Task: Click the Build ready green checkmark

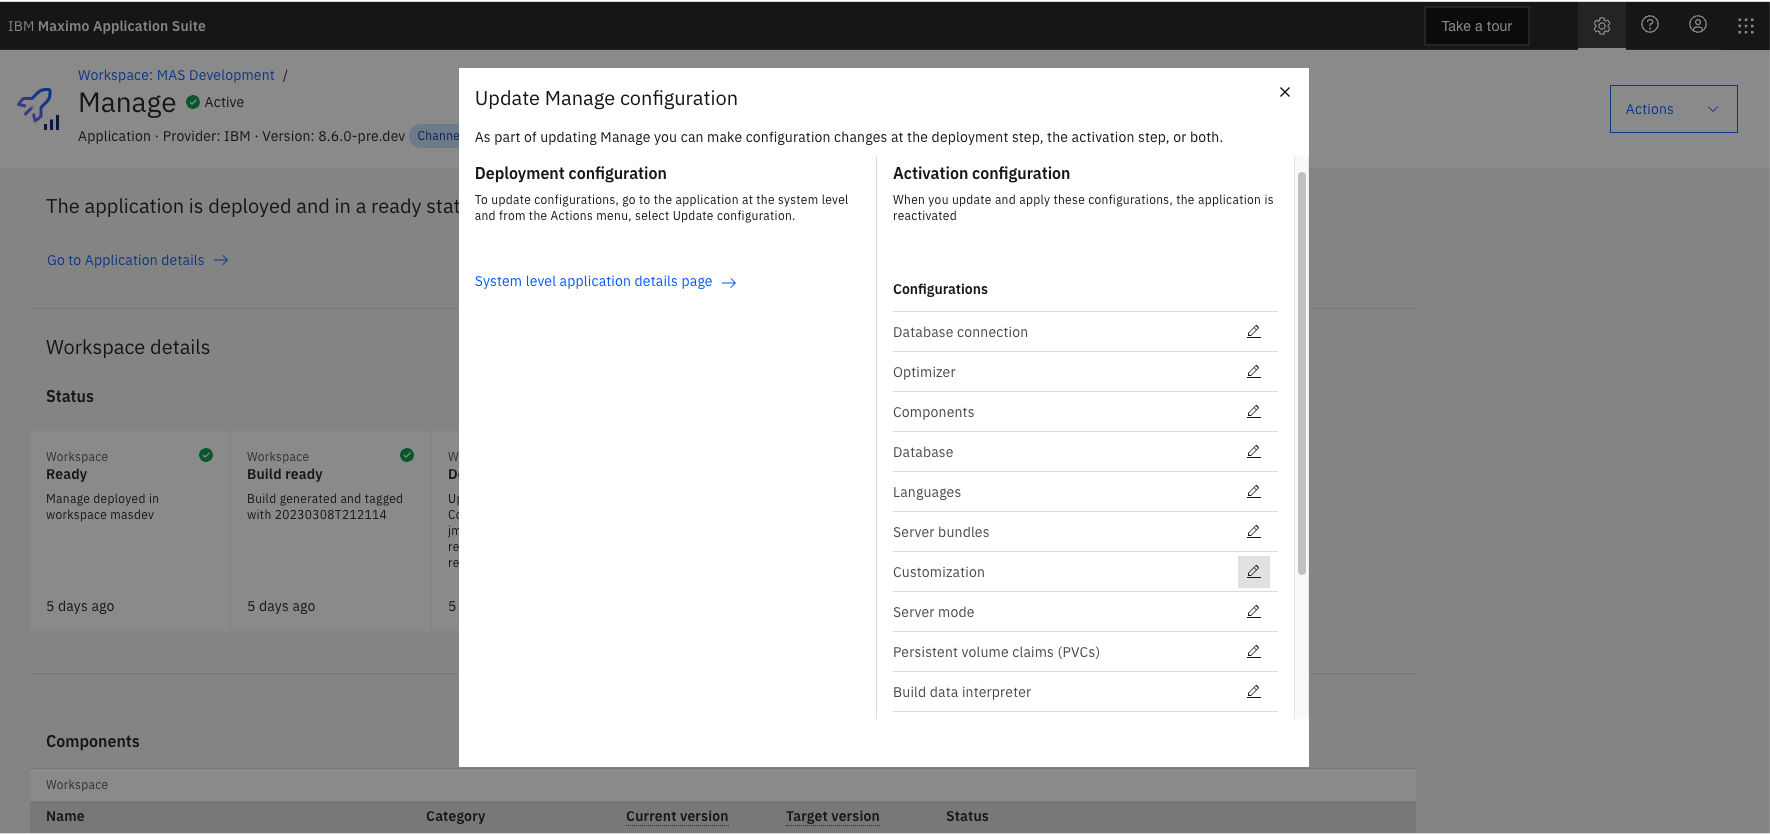Action: pyautogui.click(x=407, y=455)
